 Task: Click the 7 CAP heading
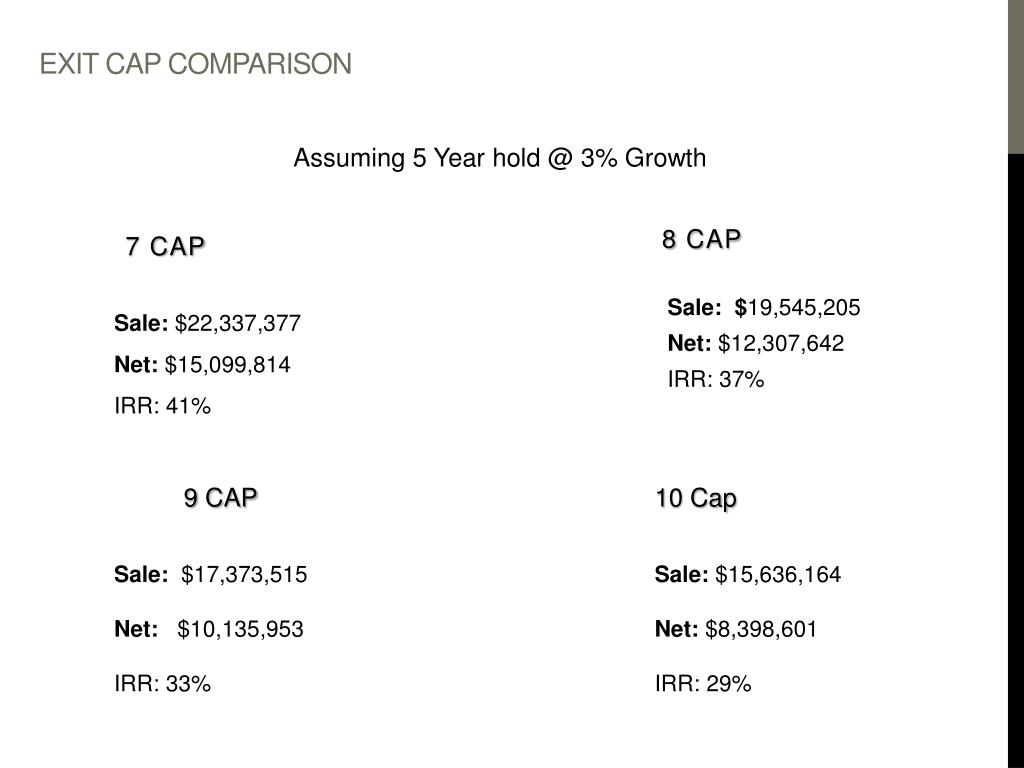(165, 246)
